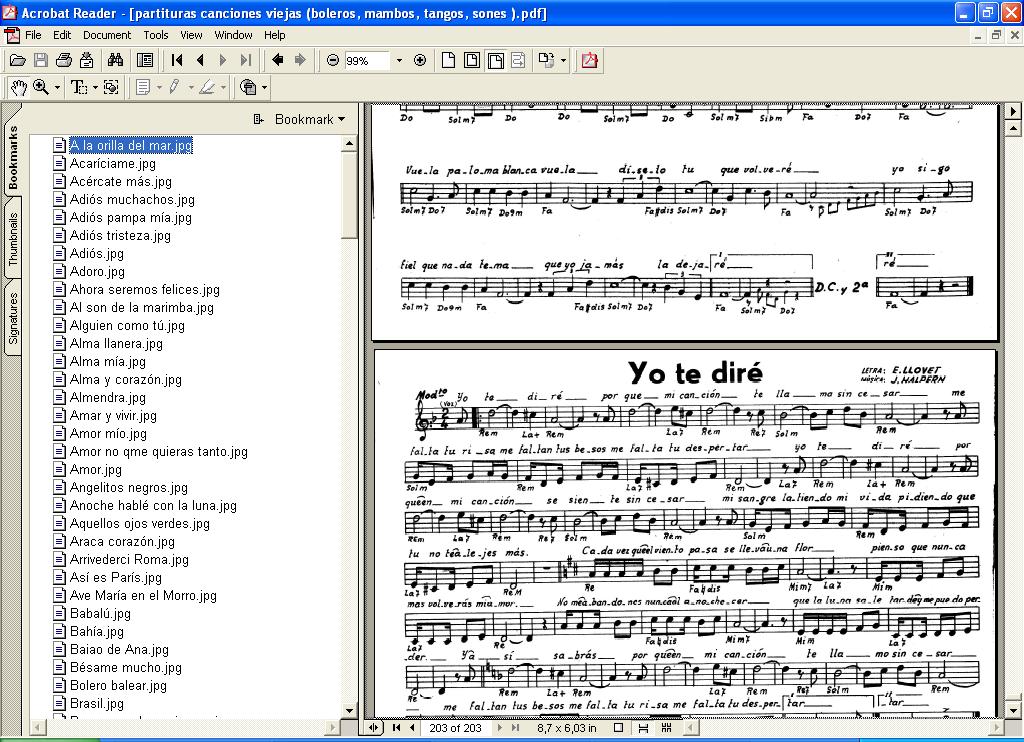The image size is (1024, 742).
Task: Expand the Bookmark options dropdown
Action: (x=309, y=119)
